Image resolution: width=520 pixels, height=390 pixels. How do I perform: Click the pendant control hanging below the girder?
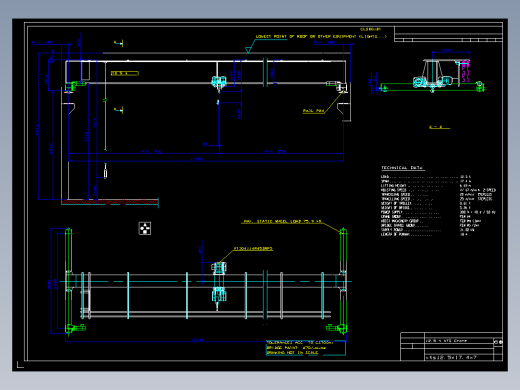click(x=105, y=171)
